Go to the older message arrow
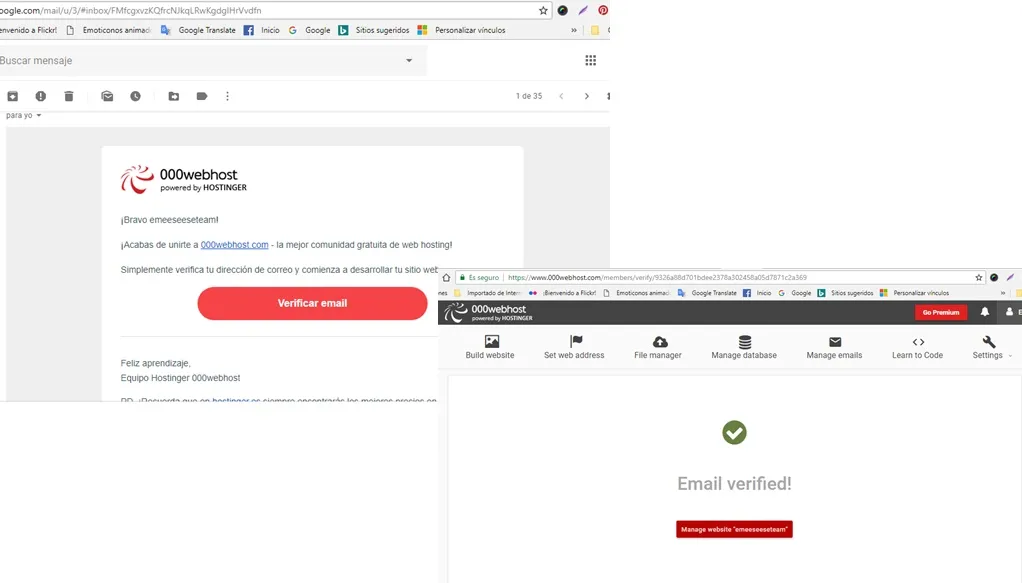 [587, 96]
